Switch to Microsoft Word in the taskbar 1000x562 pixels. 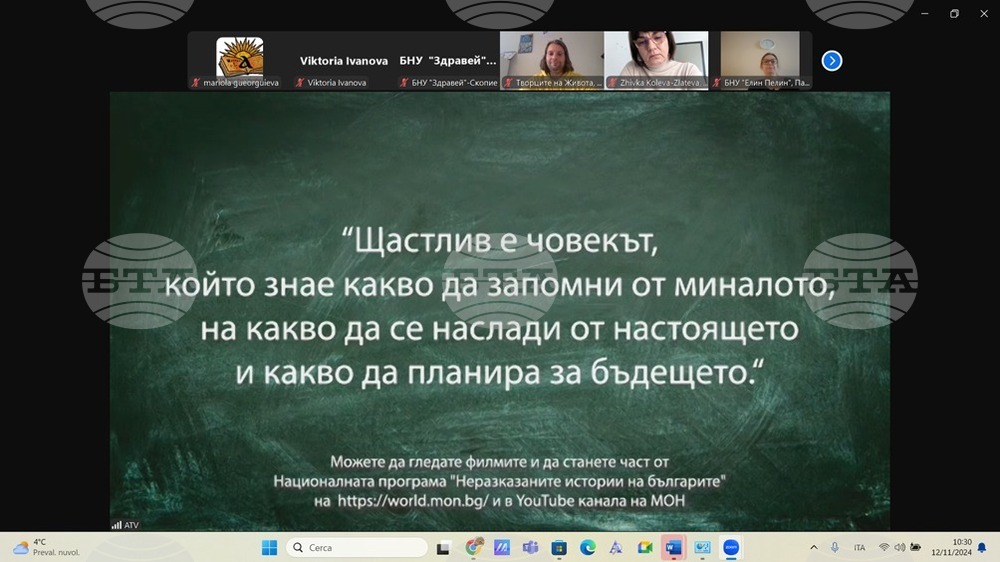673,547
